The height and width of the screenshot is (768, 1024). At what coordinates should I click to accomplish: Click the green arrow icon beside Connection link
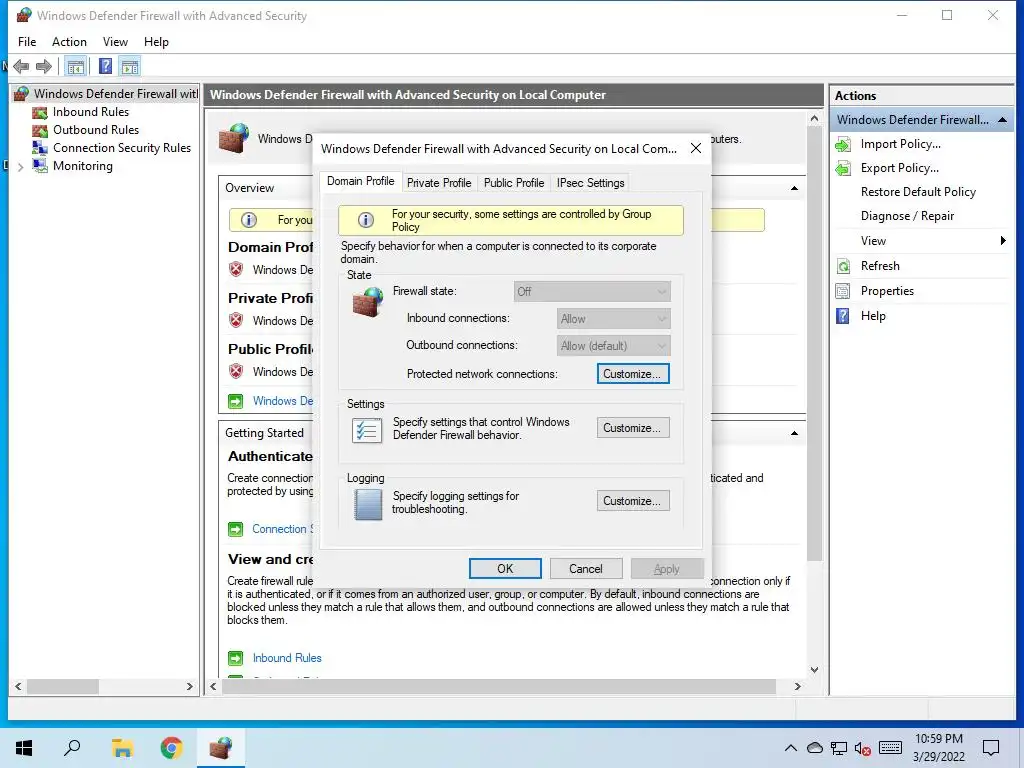coord(235,529)
